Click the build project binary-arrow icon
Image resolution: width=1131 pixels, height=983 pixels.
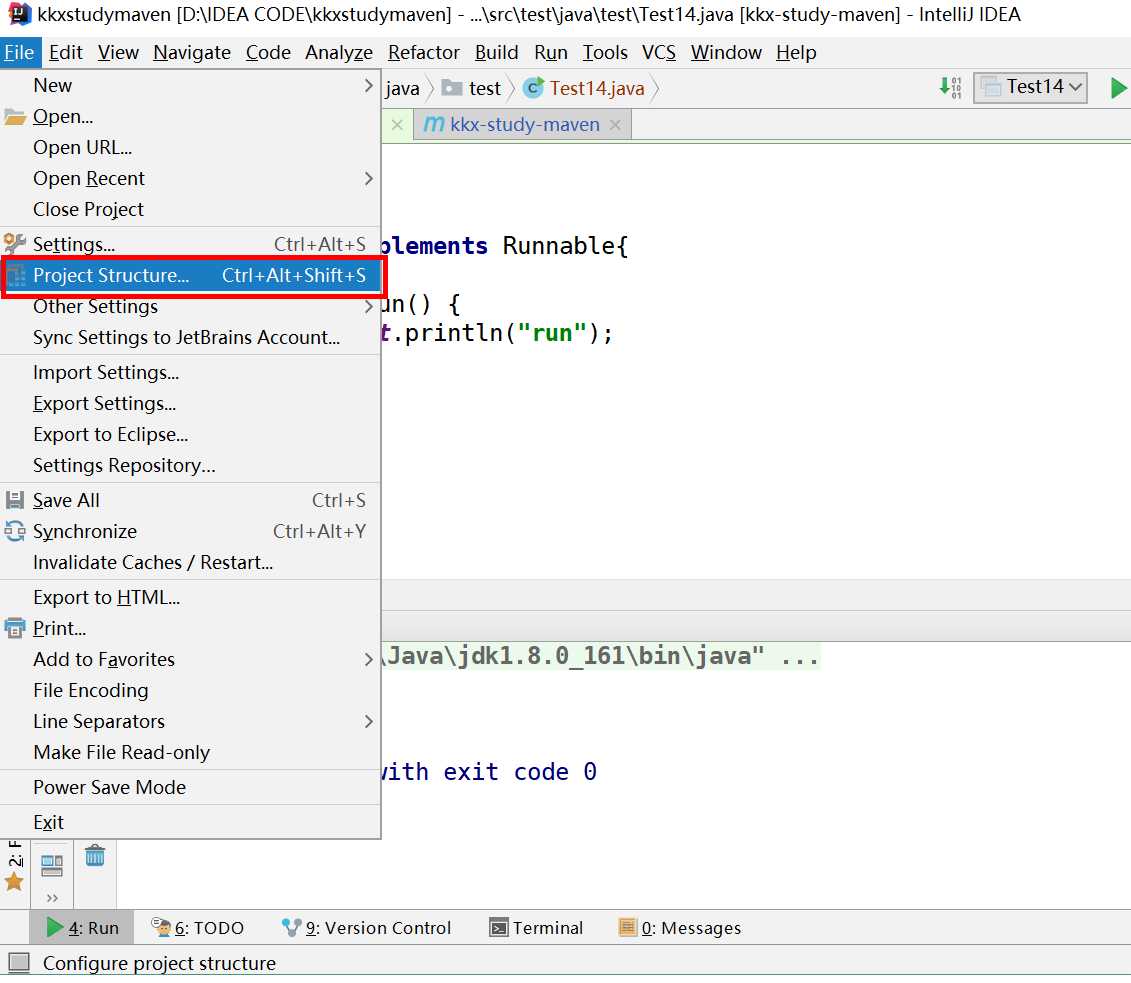pos(950,87)
